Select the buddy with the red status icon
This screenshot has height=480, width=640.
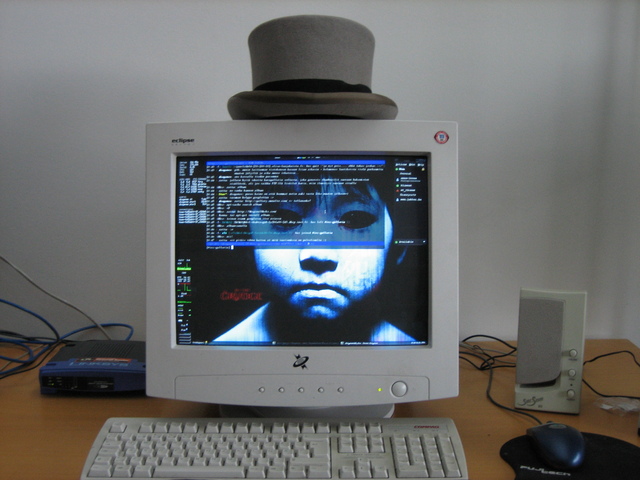point(406,191)
